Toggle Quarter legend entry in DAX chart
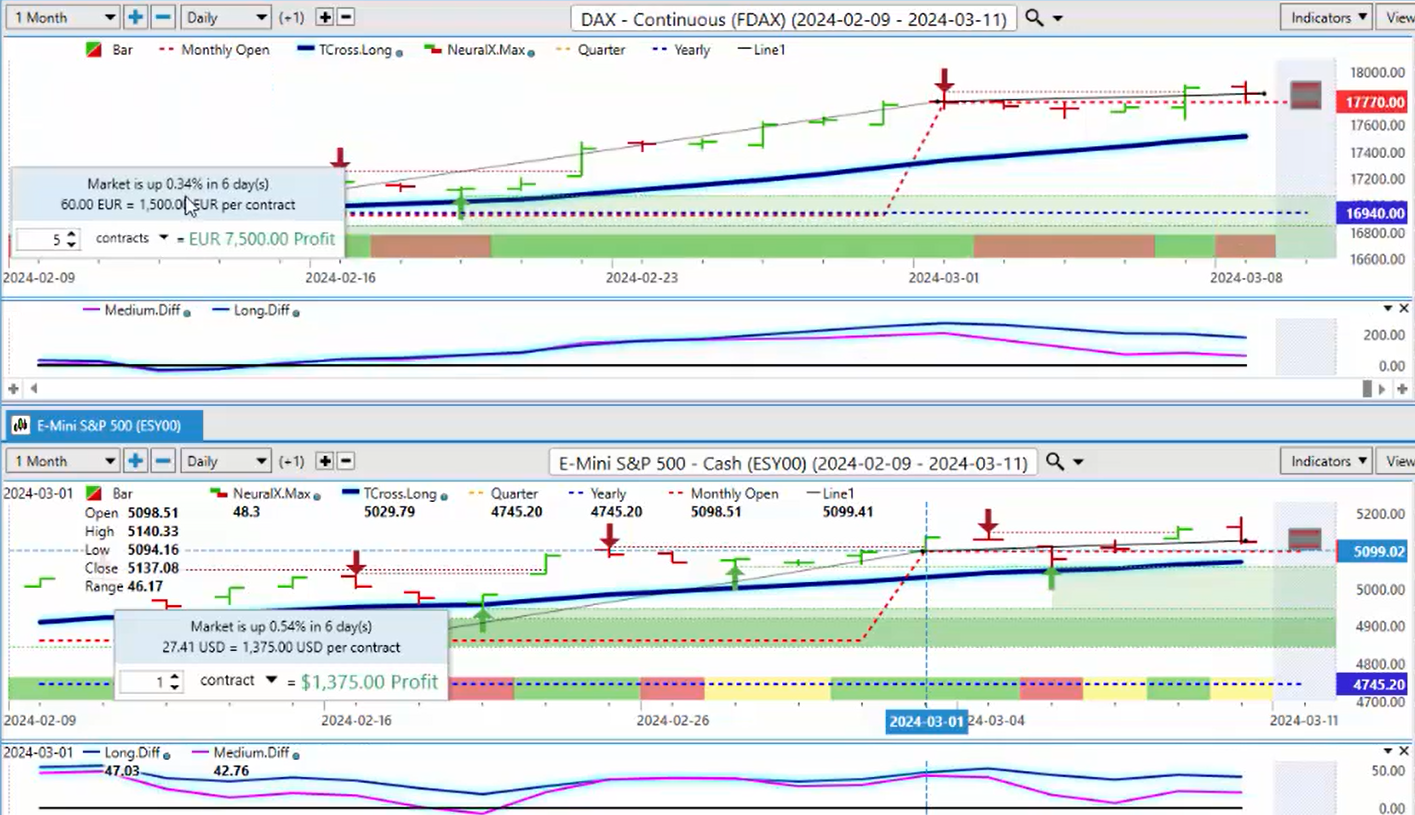The width and height of the screenshot is (1415, 815). click(x=589, y=50)
